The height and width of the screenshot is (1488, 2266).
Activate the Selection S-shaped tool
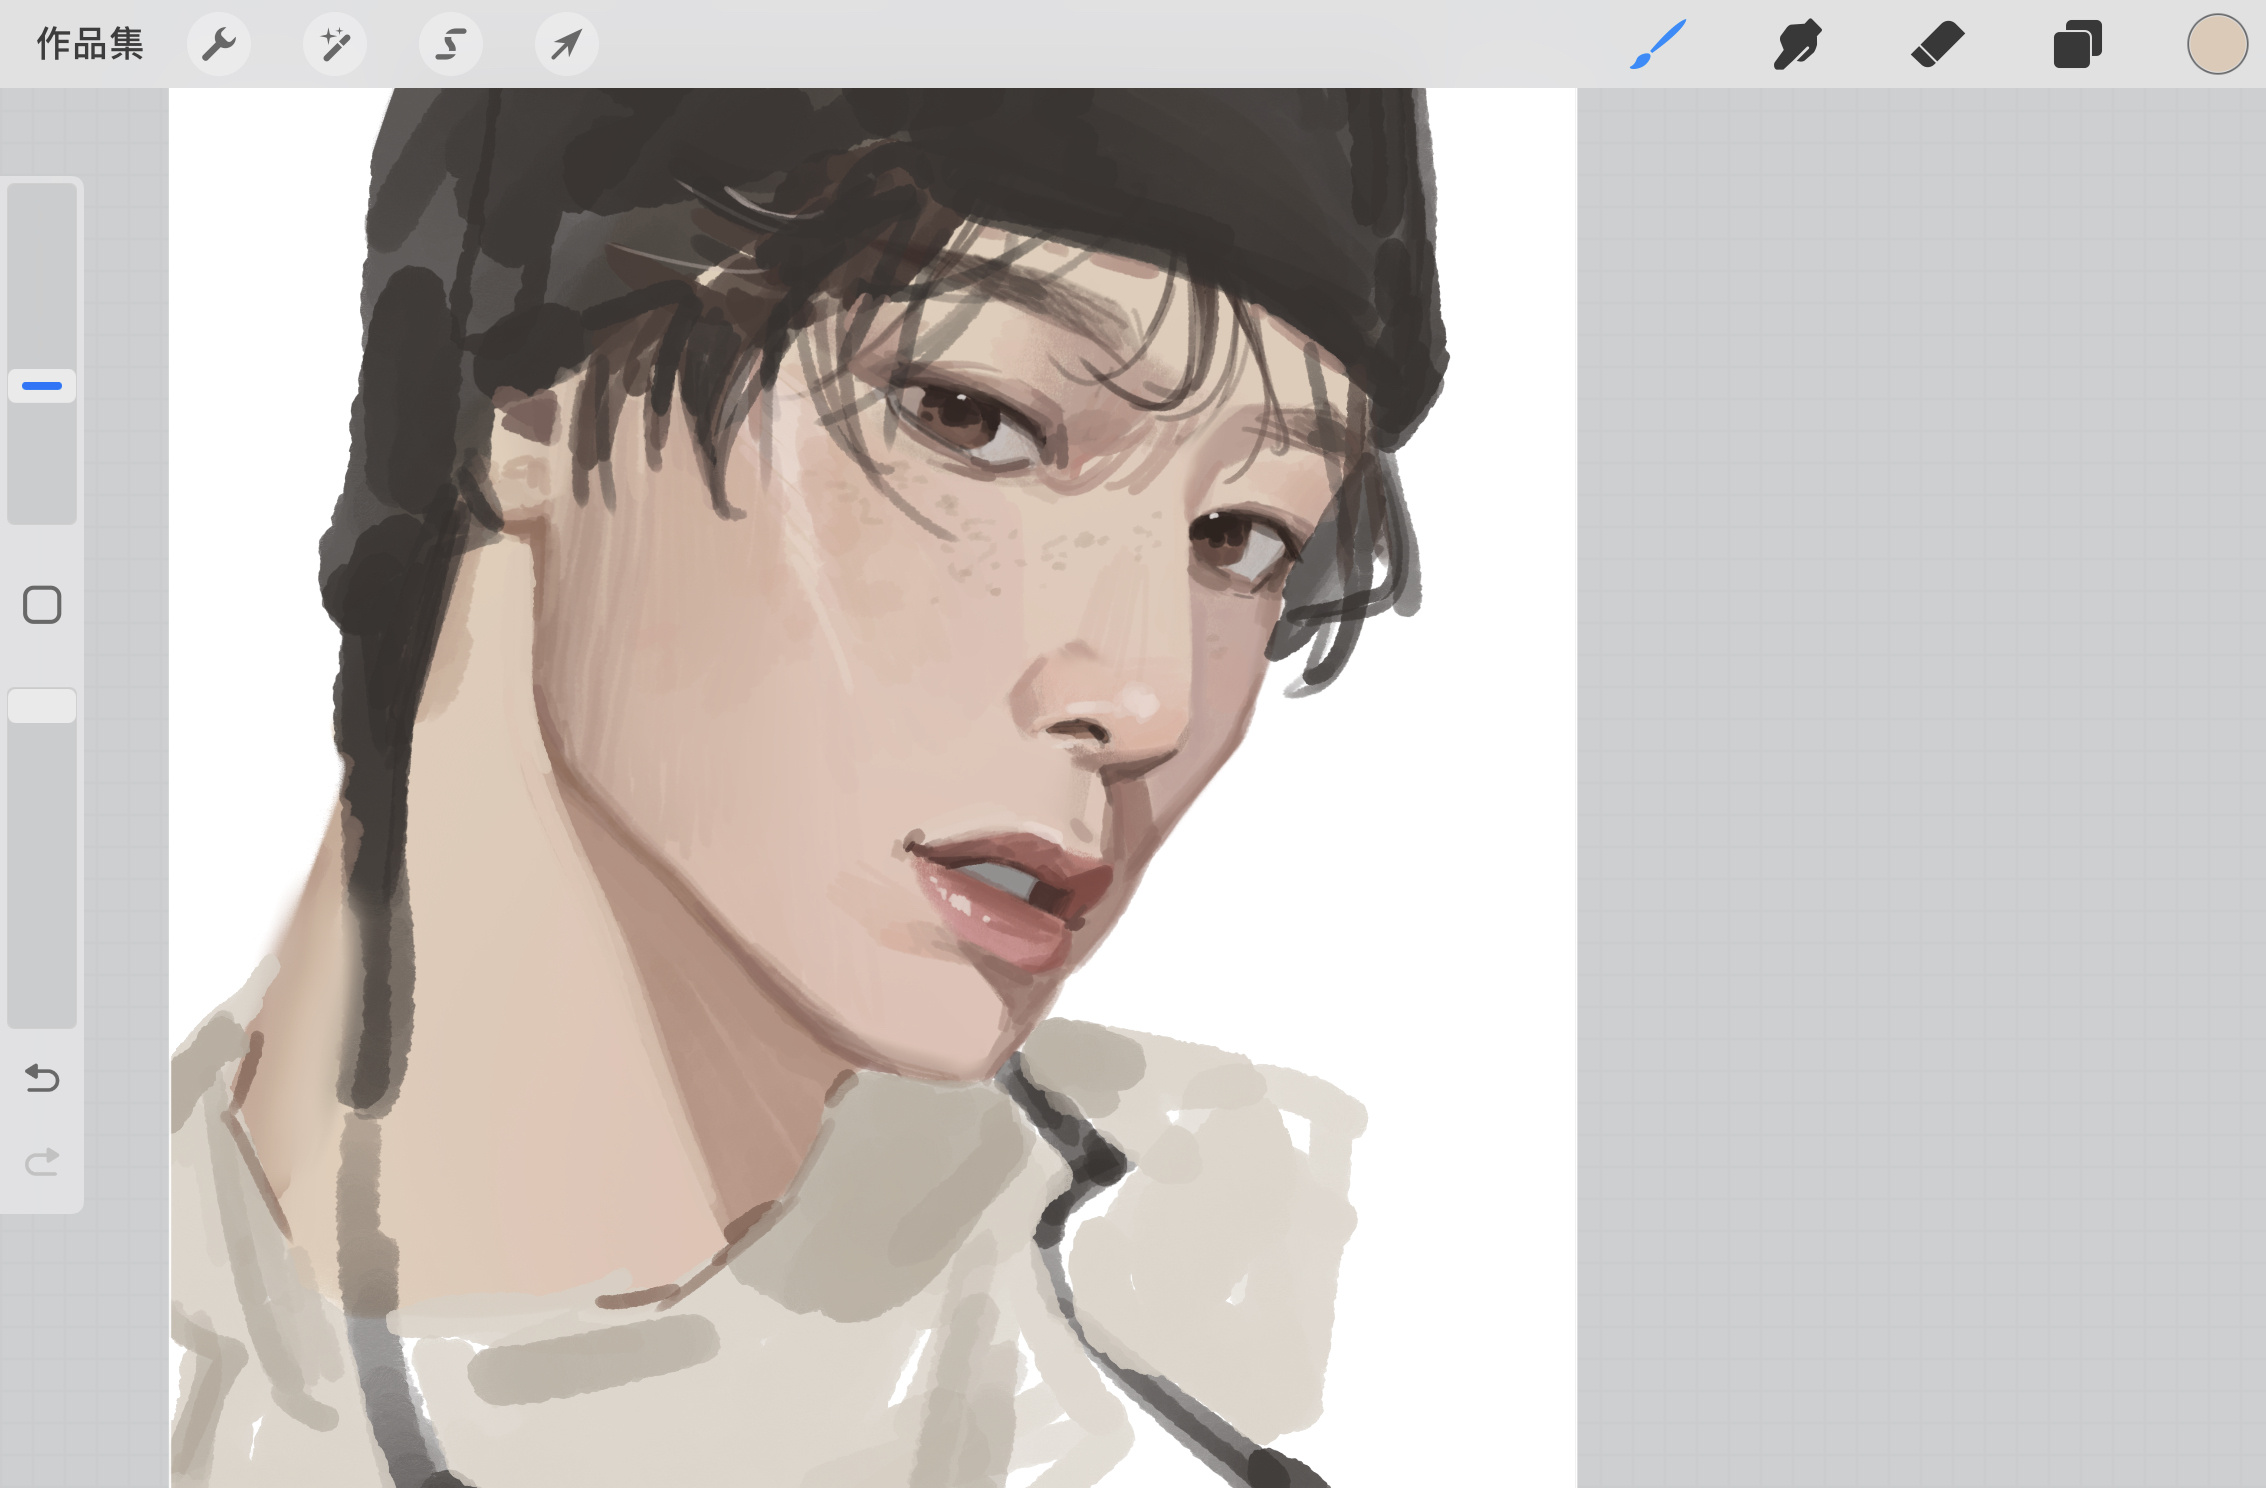(x=451, y=44)
